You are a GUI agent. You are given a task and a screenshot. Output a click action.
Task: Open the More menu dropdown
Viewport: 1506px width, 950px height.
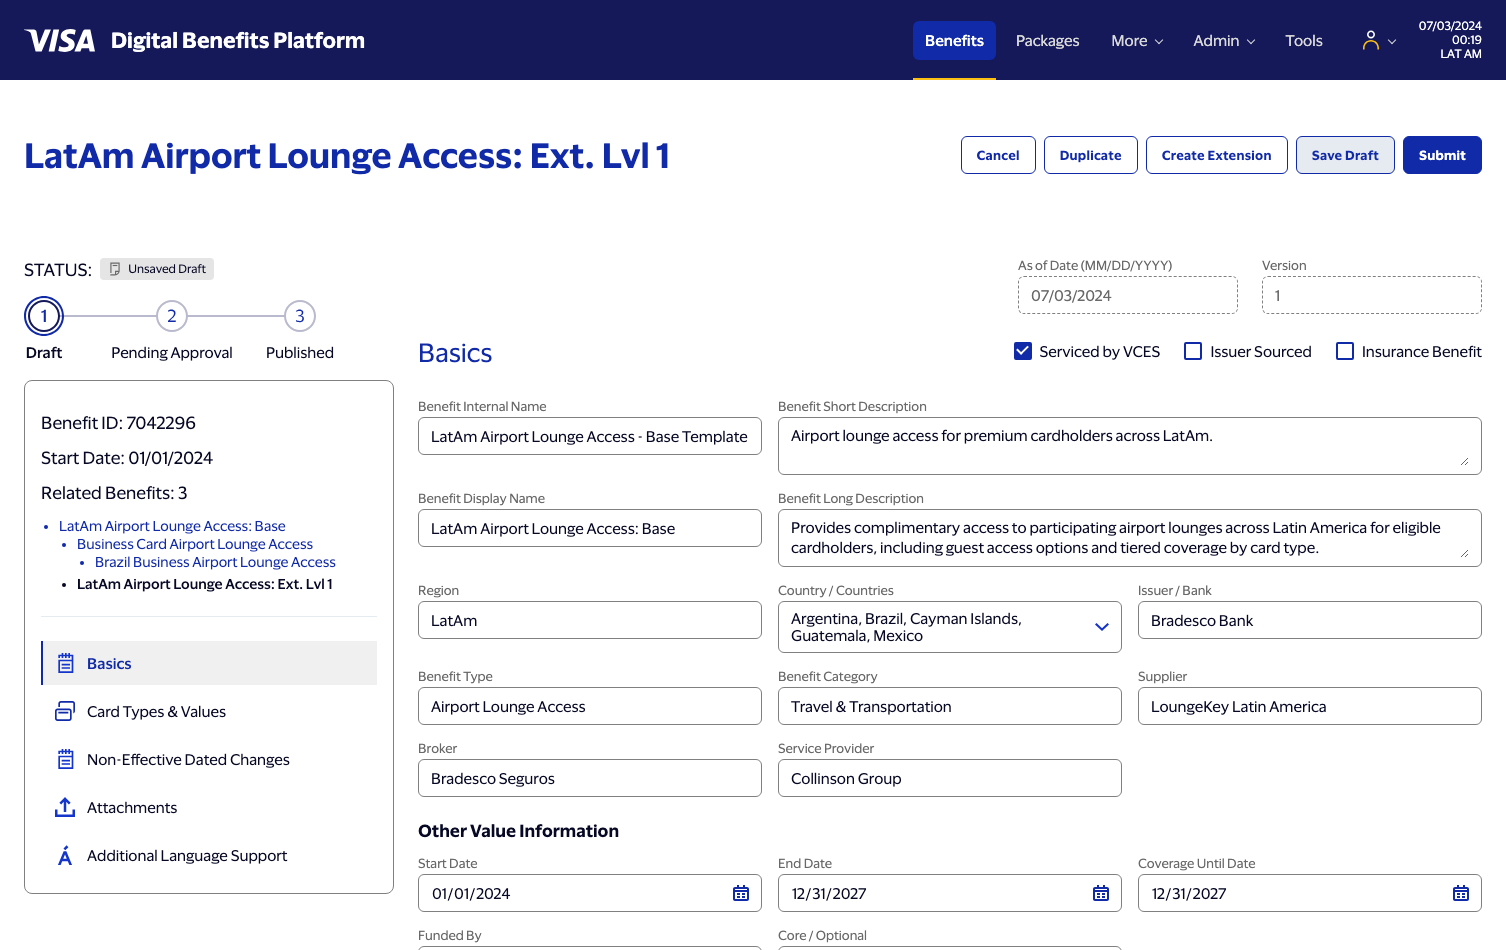[1137, 40]
